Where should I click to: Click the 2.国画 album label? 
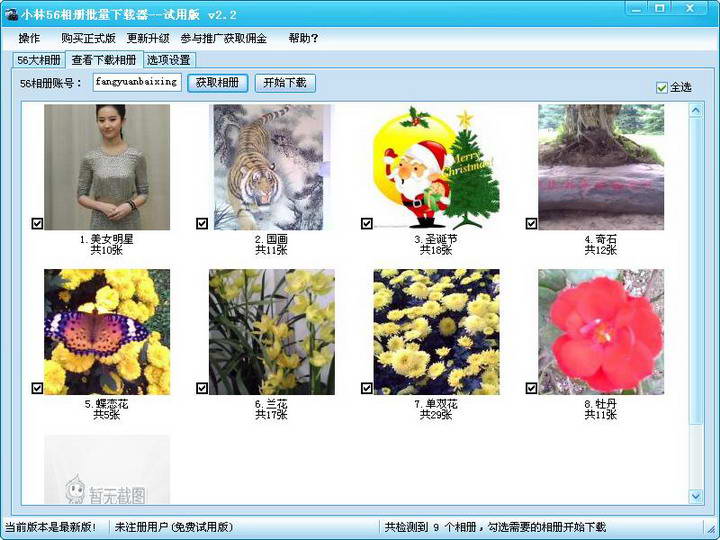271,239
